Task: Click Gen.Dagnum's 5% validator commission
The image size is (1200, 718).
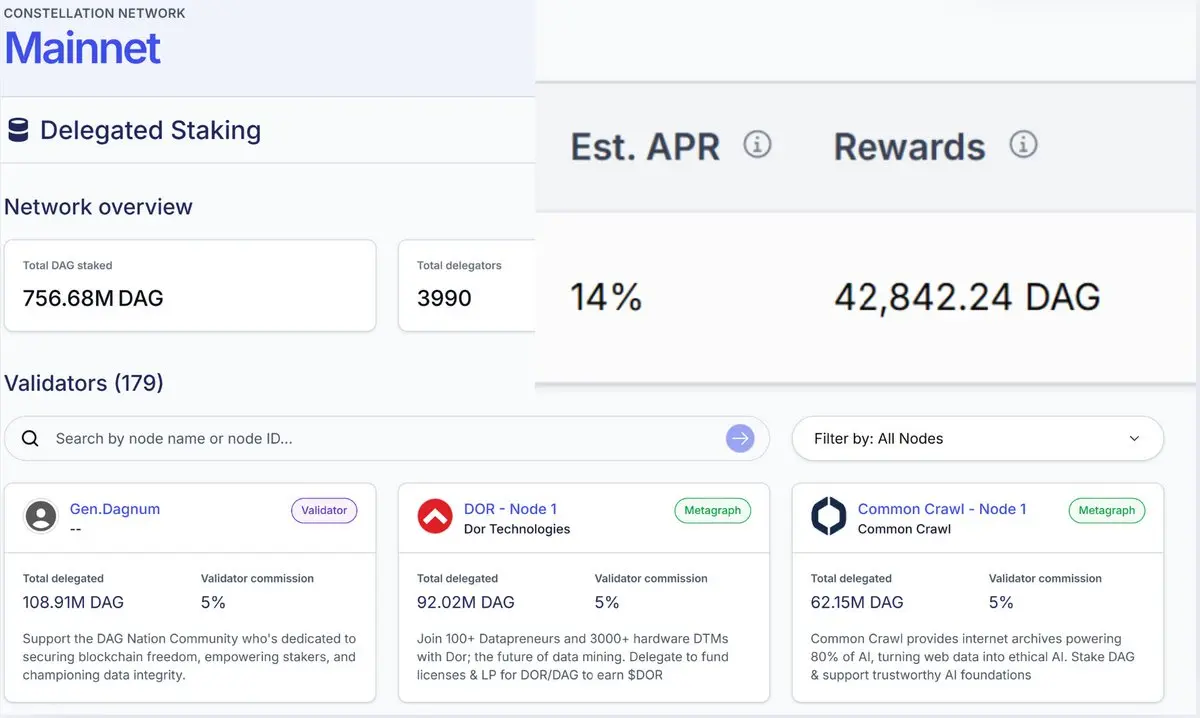Action: coord(213,602)
